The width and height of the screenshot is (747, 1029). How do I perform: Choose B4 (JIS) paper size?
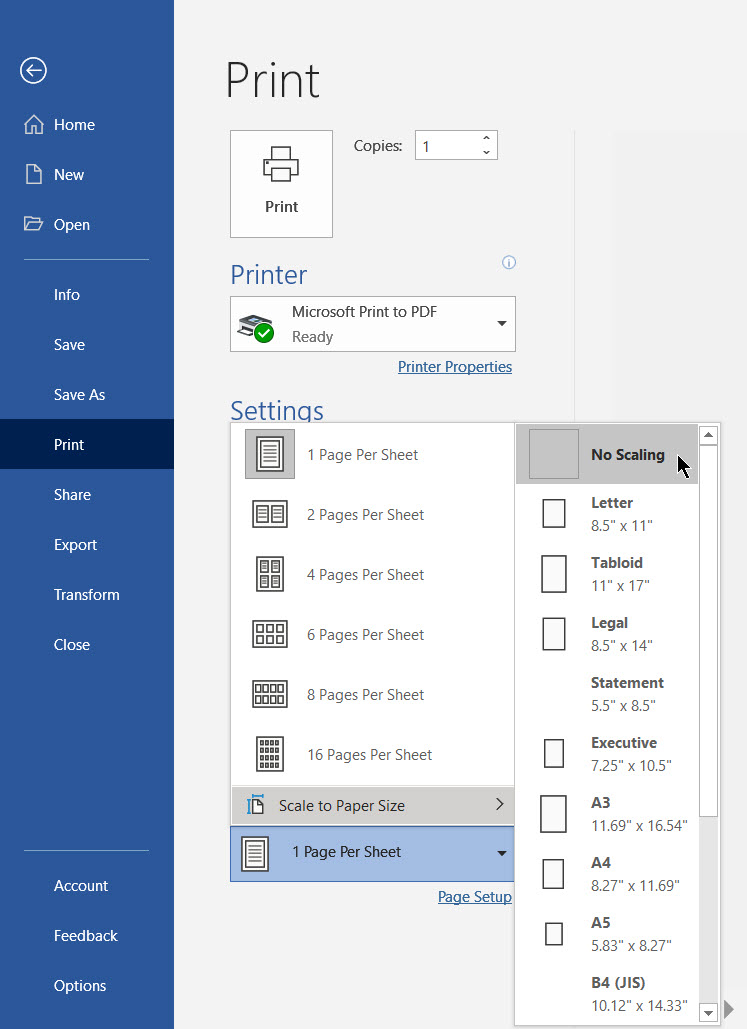tap(607, 994)
